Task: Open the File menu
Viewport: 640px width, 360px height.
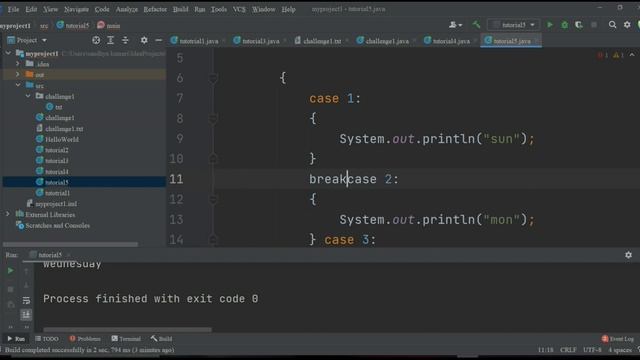Action: pyautogui.click(x=13, y=9)
